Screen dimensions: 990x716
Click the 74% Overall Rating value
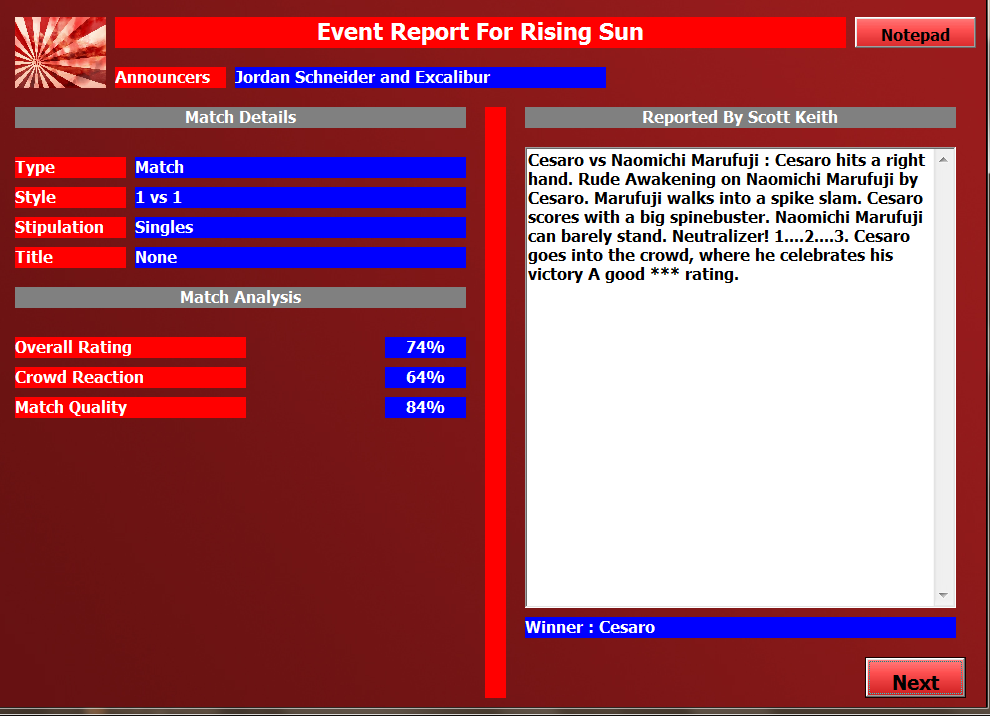pos(425,347)
